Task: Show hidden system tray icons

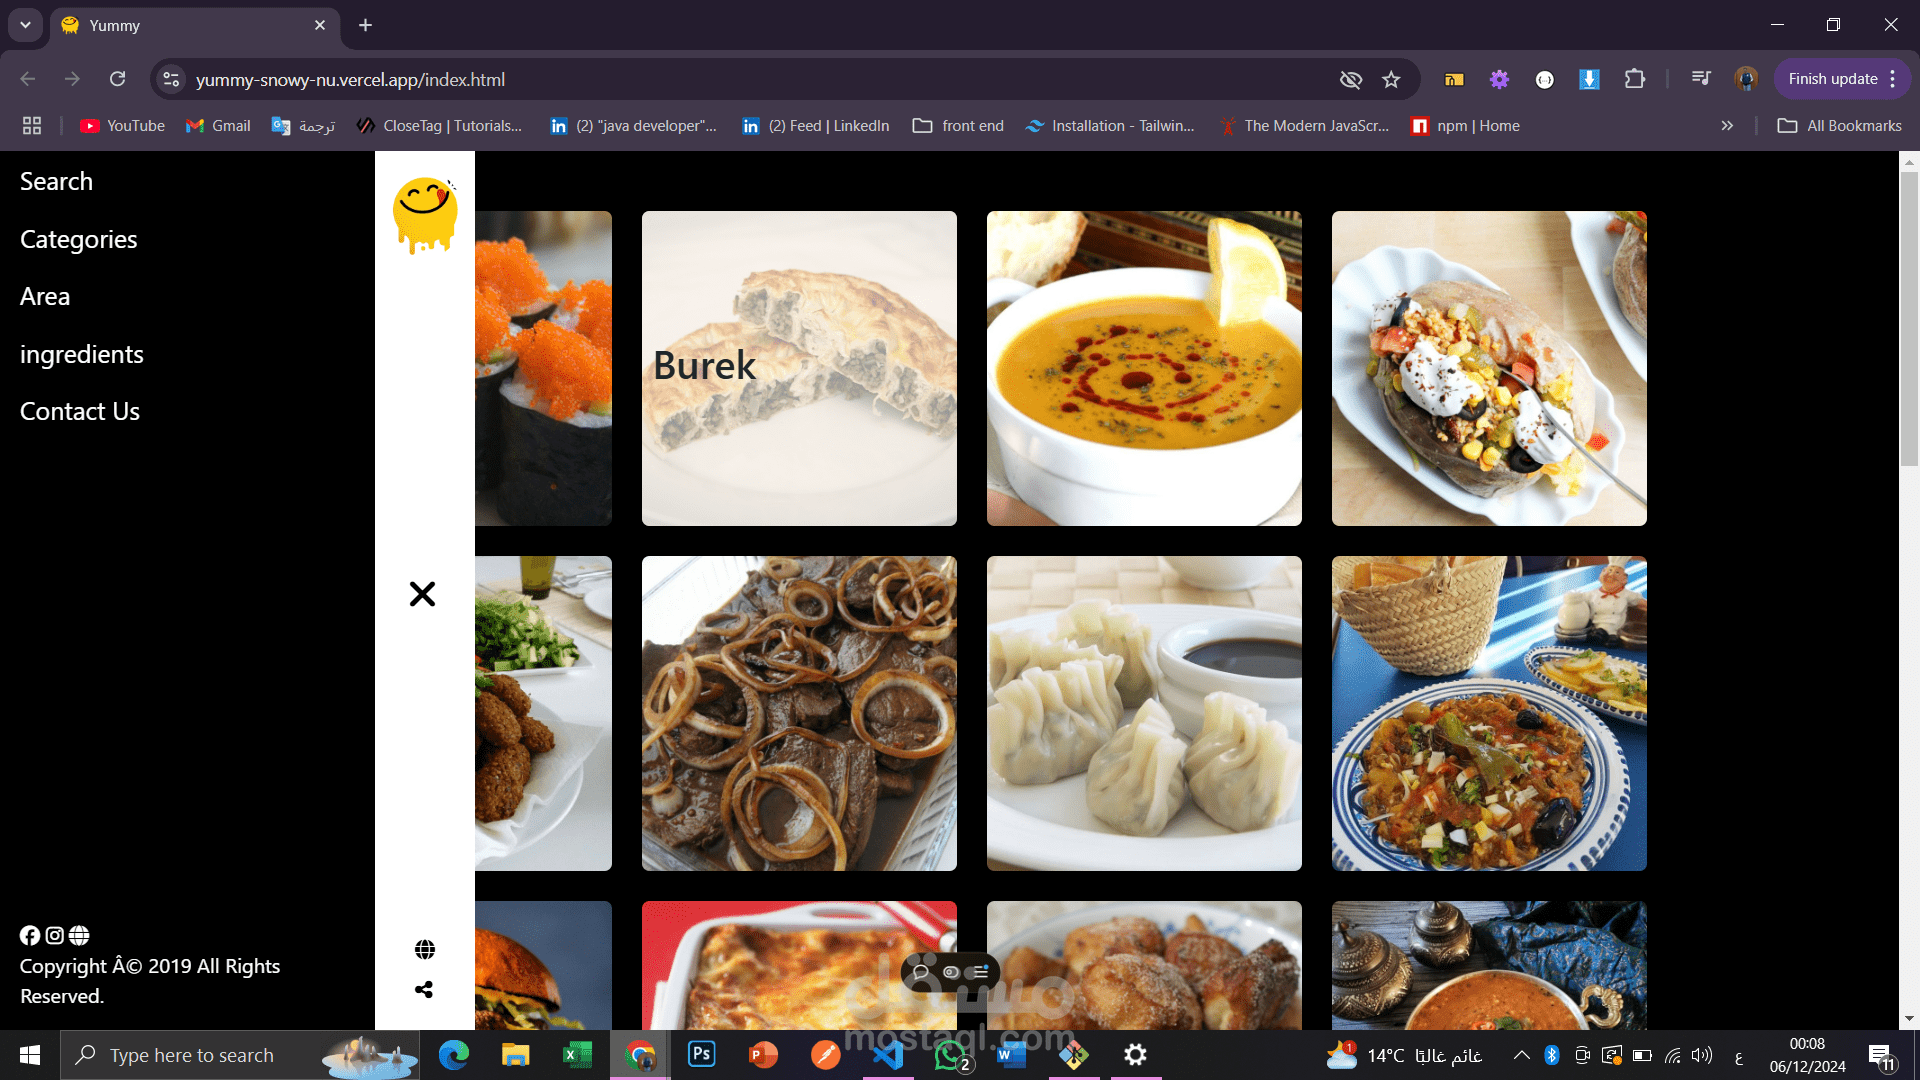Action: point(1521,1055)
